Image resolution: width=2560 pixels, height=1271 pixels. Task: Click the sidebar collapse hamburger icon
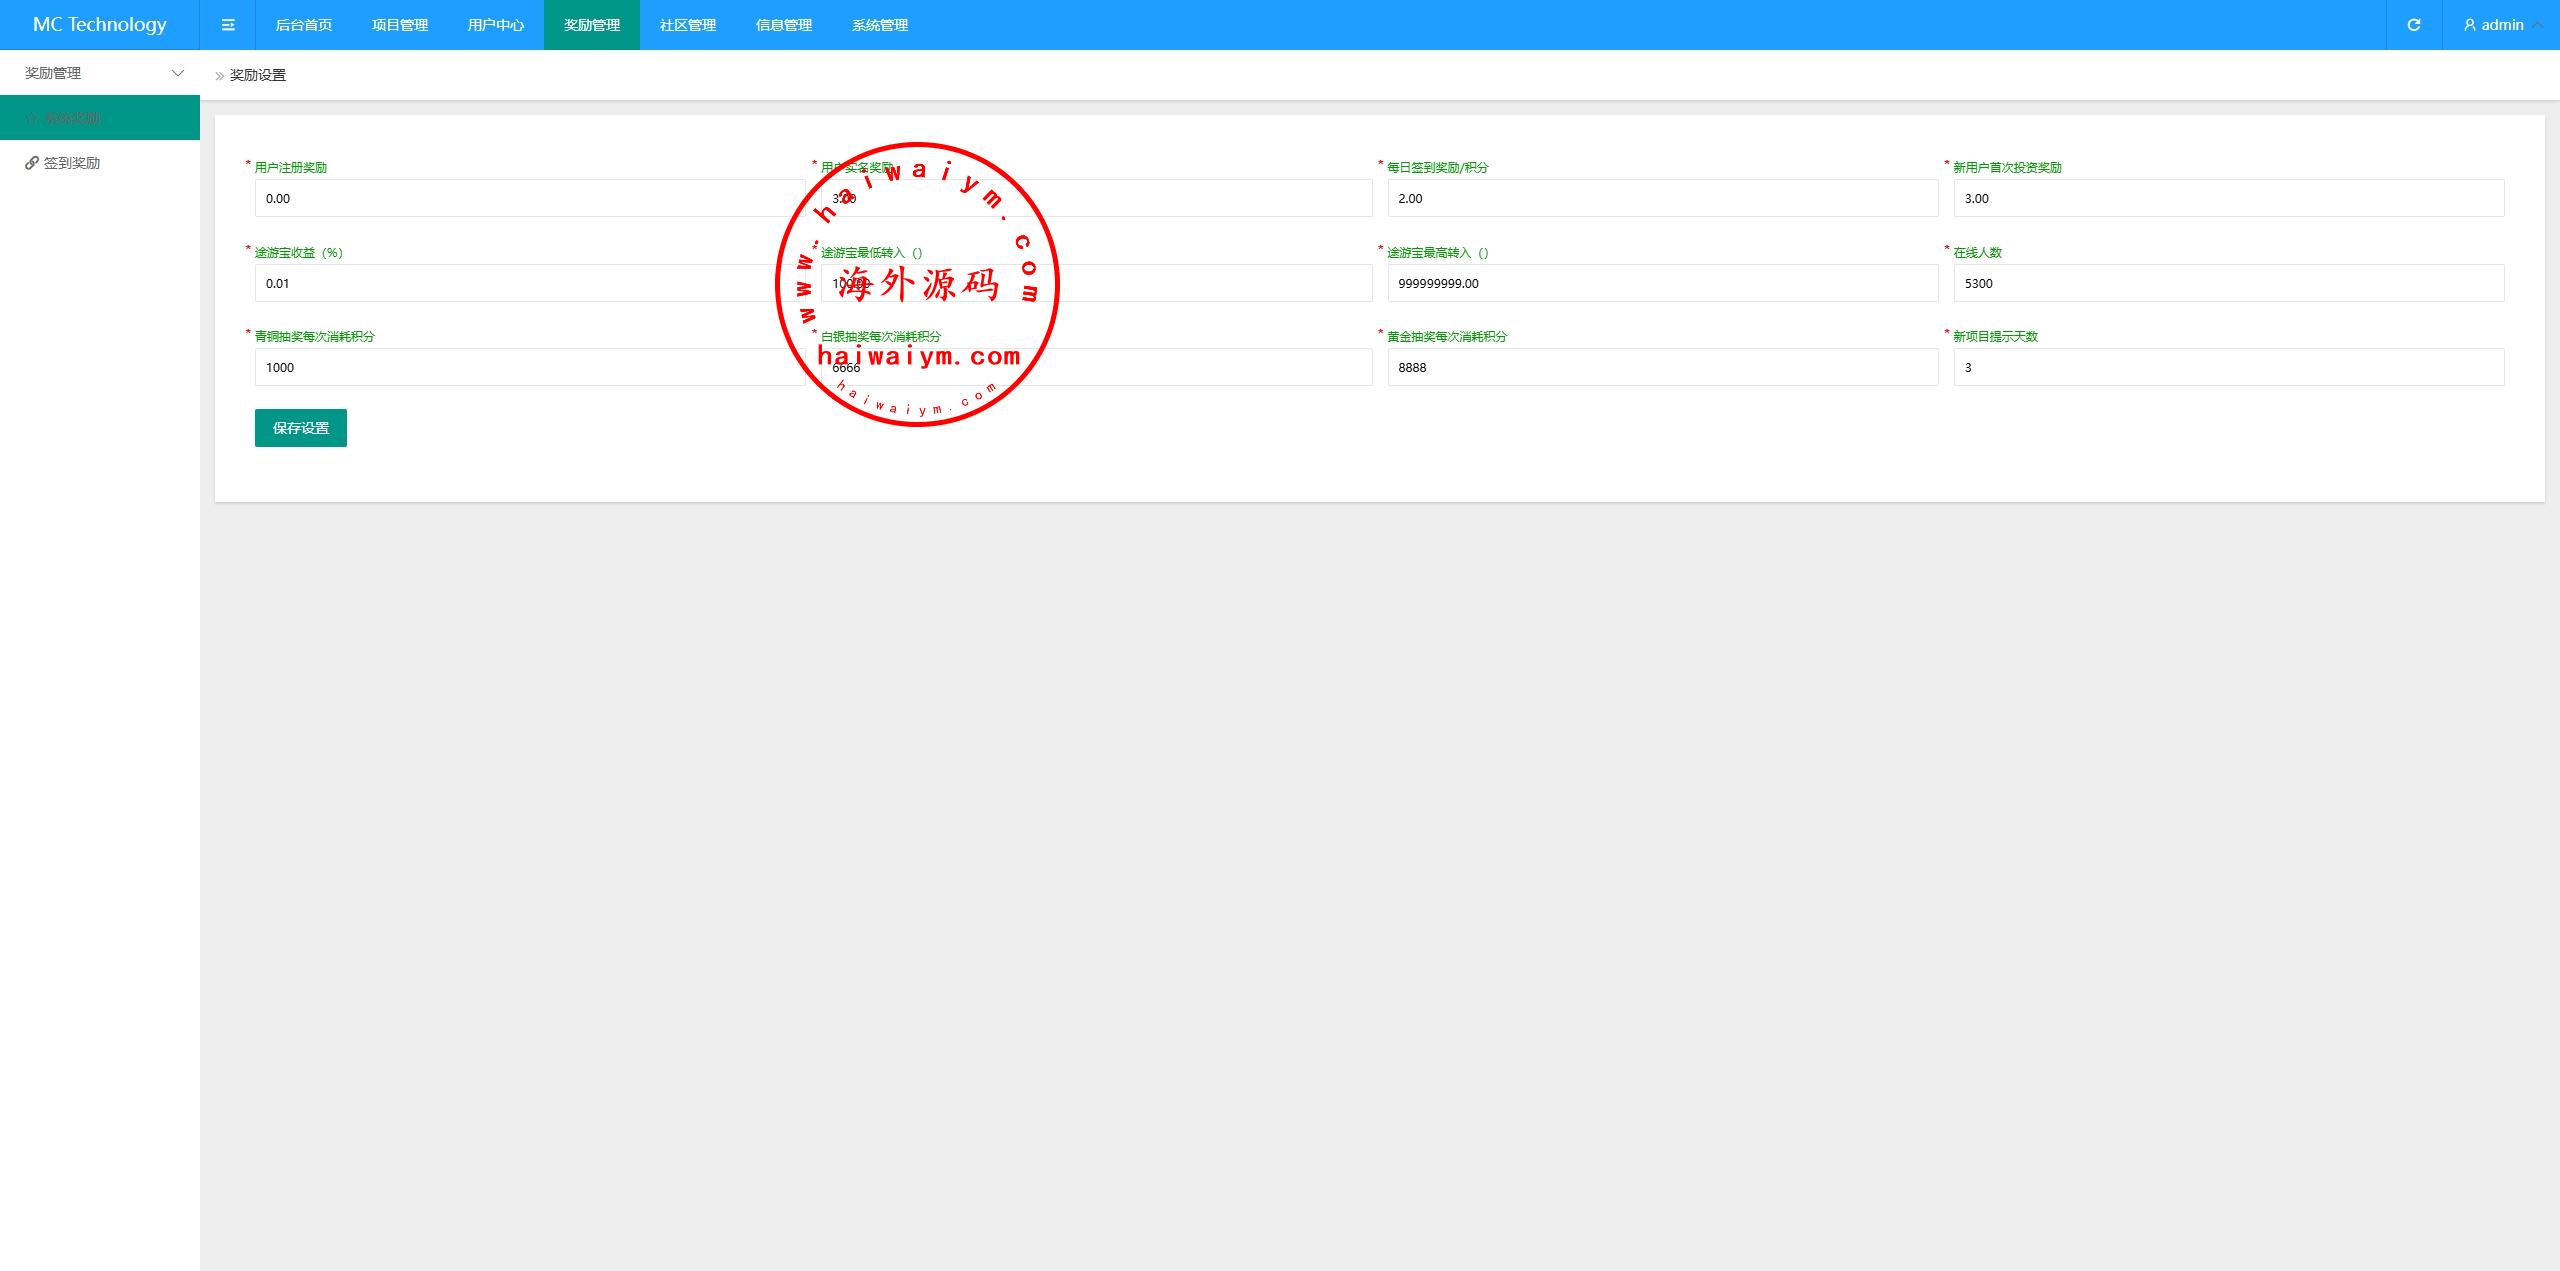tap(228, 25)
